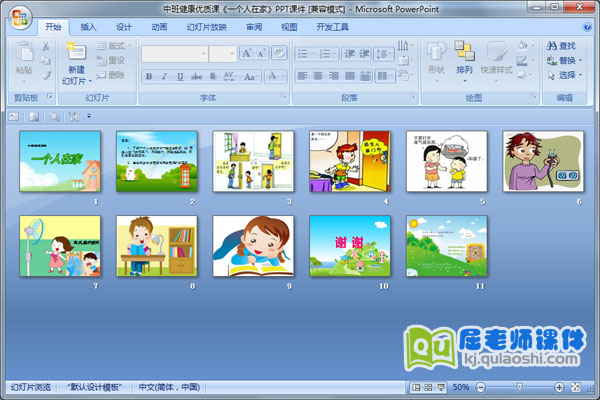This screenshot has width=600, height=400.
Task: Switch to Normal view in status bar
Action: tap(416, 387)
